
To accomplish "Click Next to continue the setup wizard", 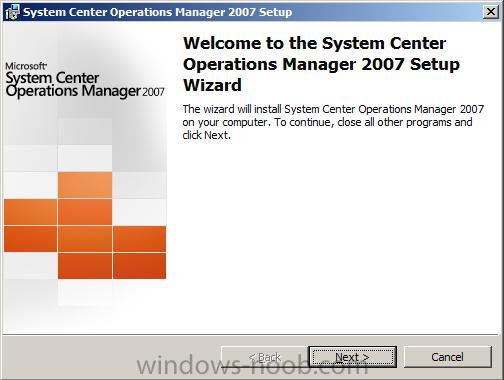I will pyautogui.click(x=352, y=357).
